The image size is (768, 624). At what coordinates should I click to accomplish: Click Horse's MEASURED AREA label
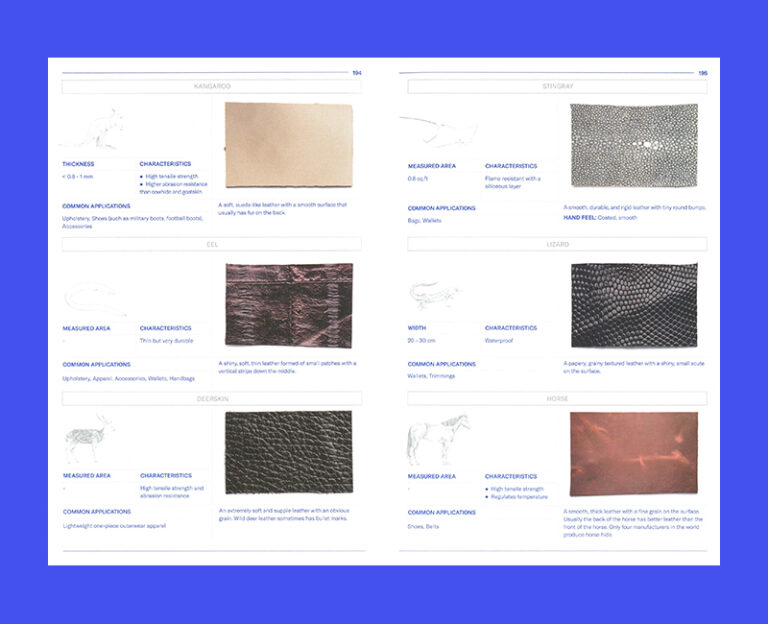[432, 477]
